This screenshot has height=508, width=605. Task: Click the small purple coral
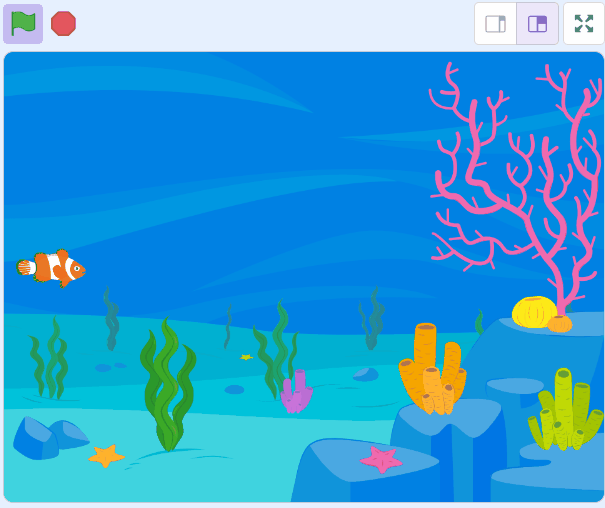[x=295, y=392]
